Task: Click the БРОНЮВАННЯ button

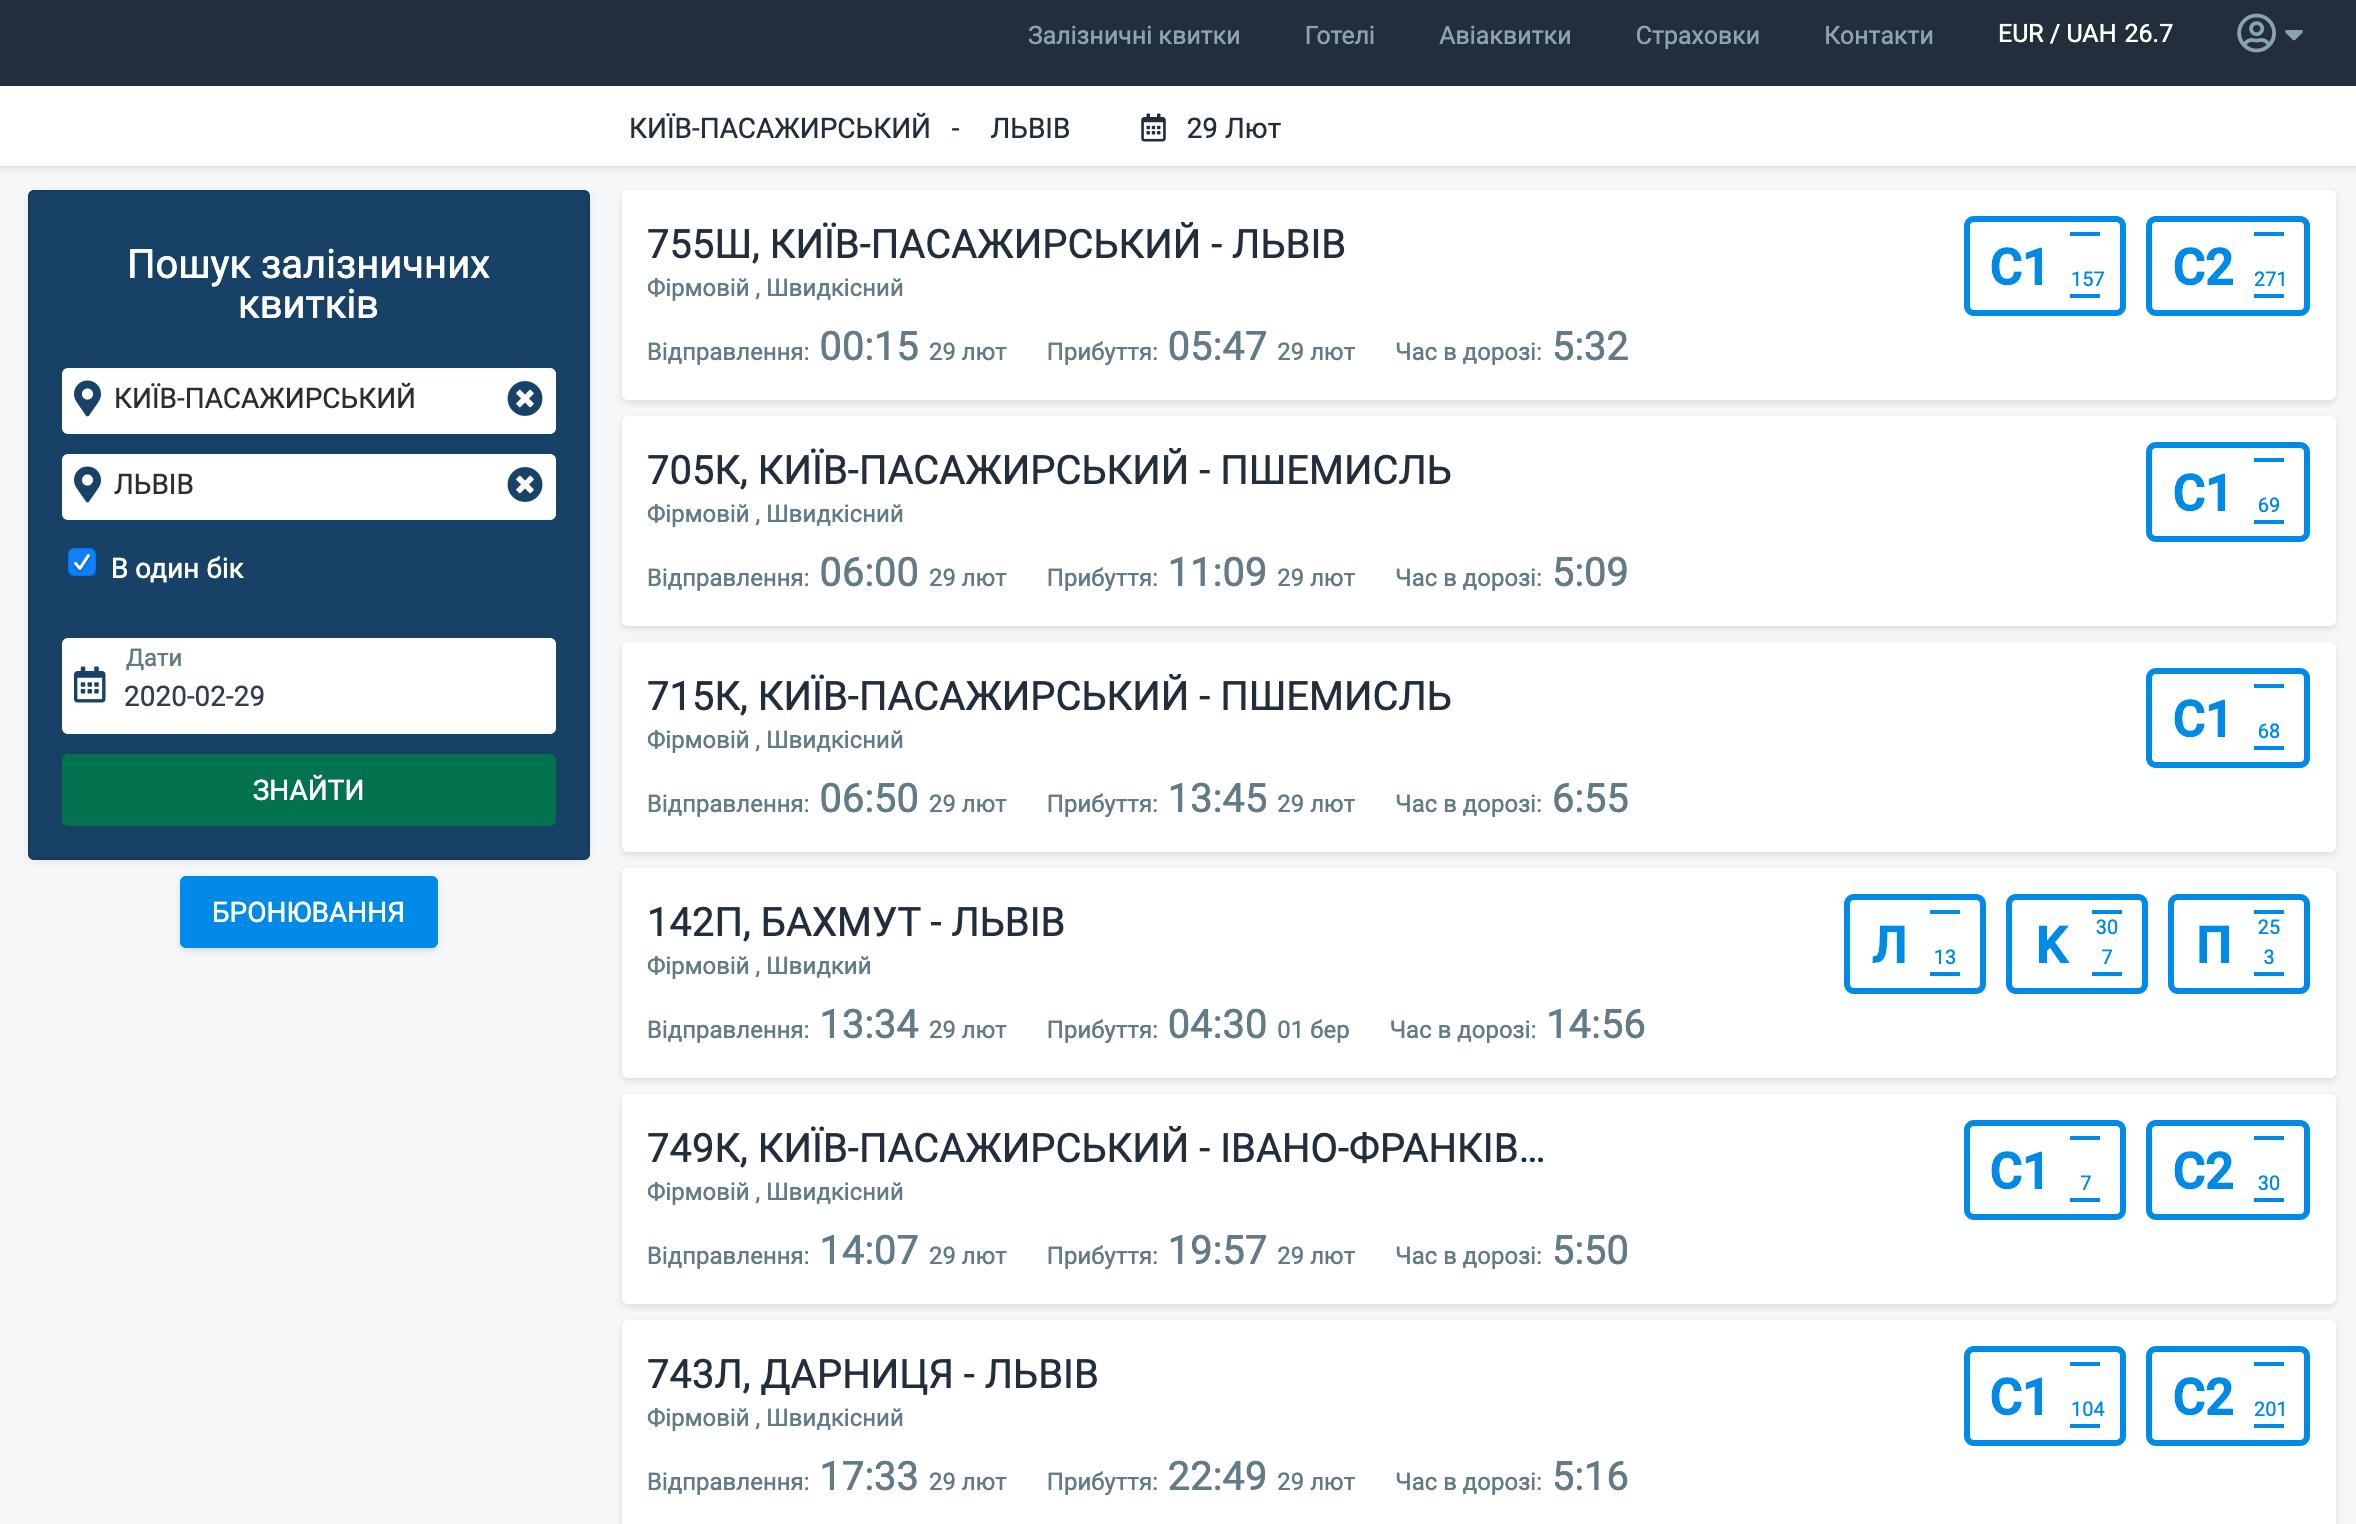Action: point(309,912)
